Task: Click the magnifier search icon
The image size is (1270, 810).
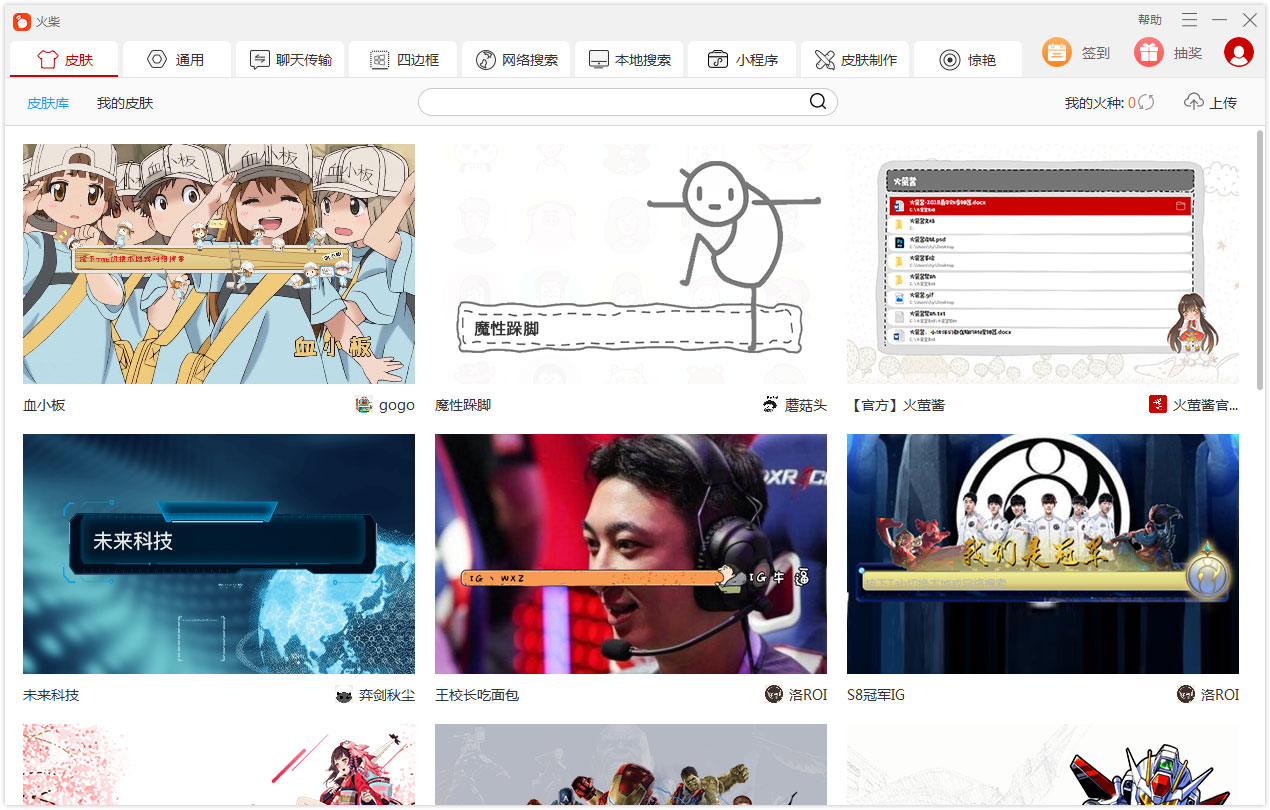Action: click(818, 101)
